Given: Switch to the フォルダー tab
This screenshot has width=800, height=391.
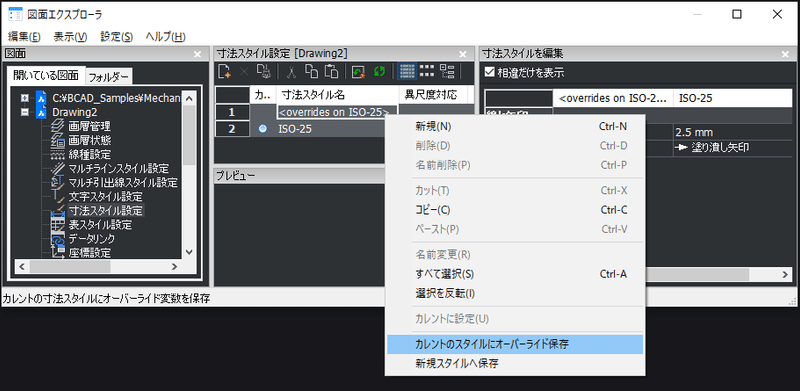Looking at the screenshot, I should tap(109, 77).
